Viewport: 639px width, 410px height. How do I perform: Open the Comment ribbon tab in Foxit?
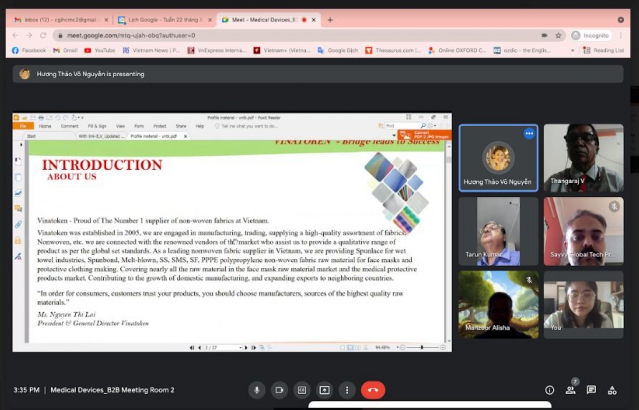(x=70, y=126)
